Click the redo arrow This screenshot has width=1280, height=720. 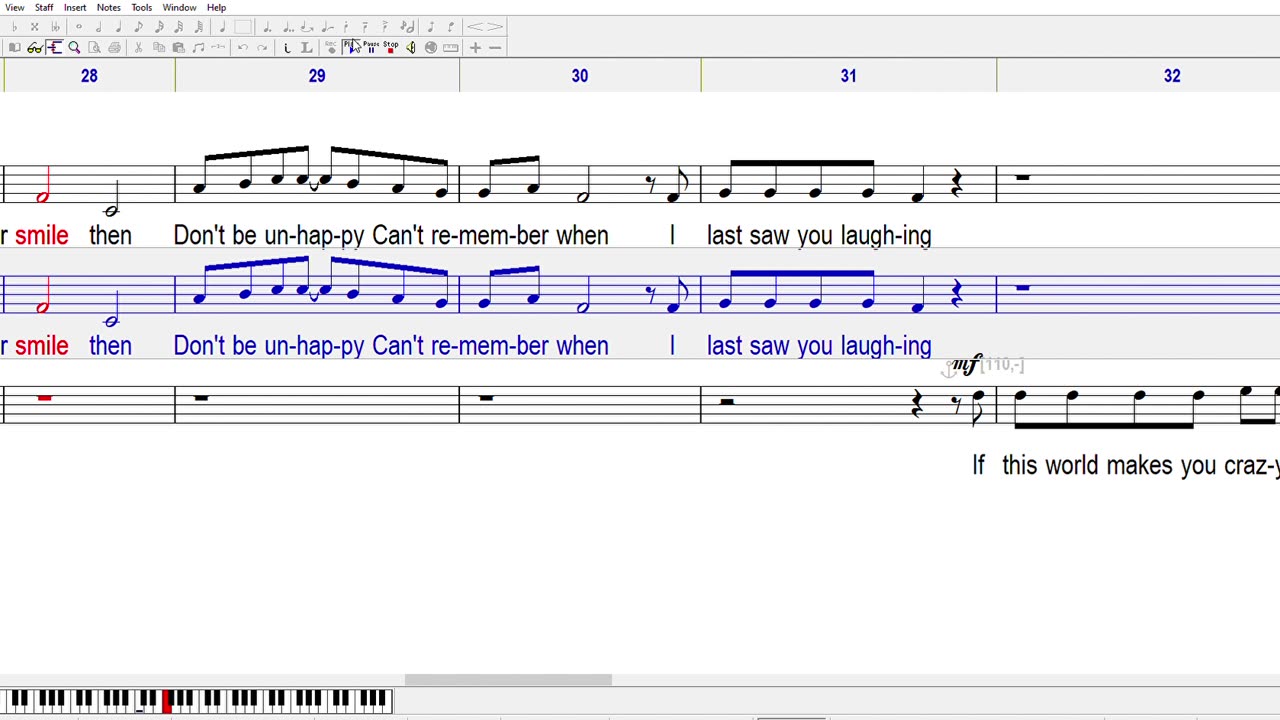(263, 47)
